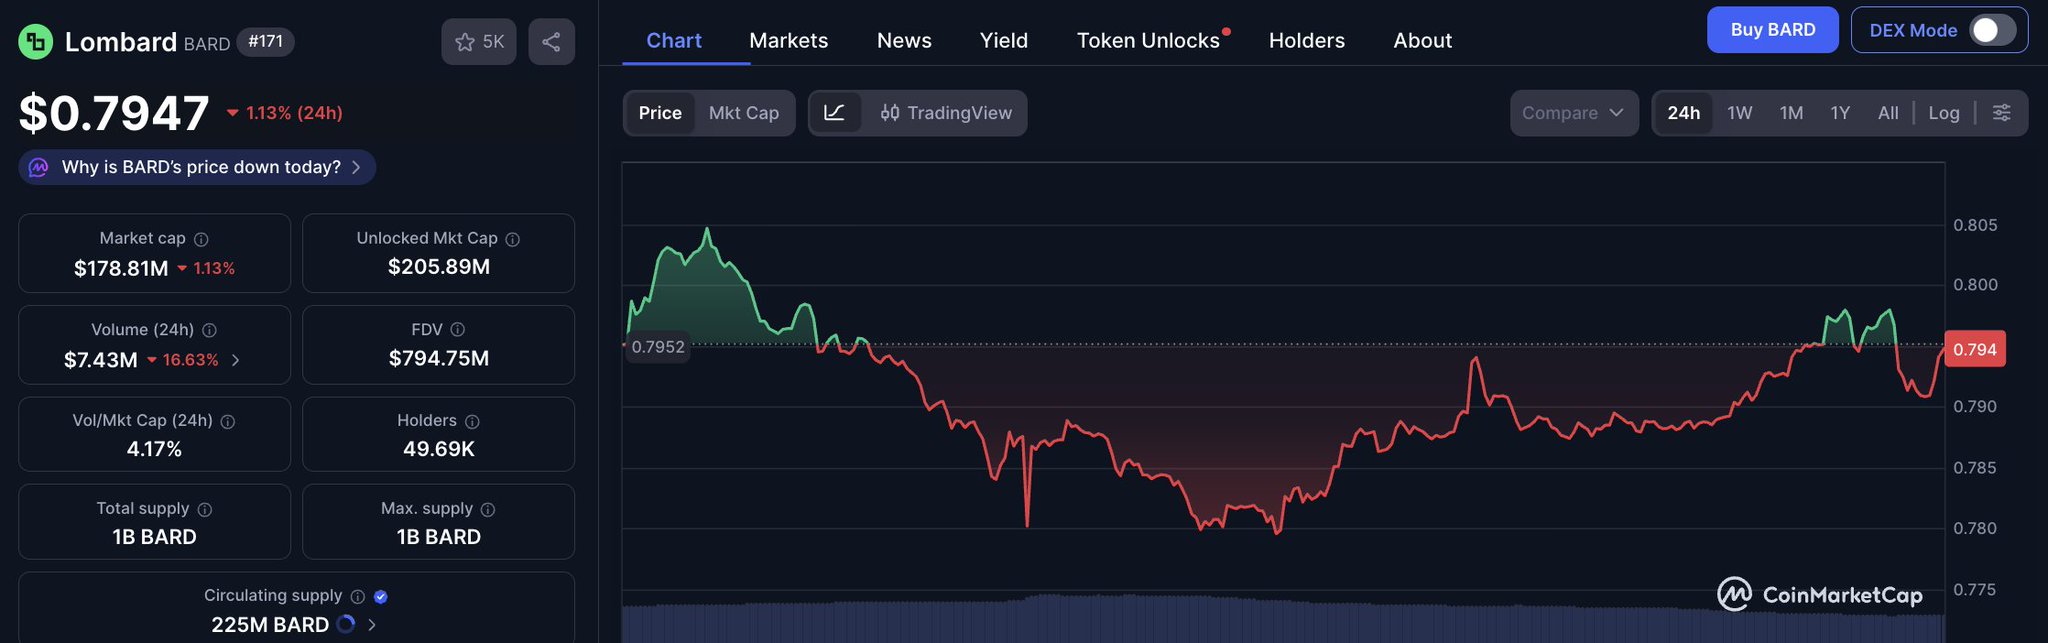Click the share icon button
2048x643 pixels.
[x=551, y=42]
